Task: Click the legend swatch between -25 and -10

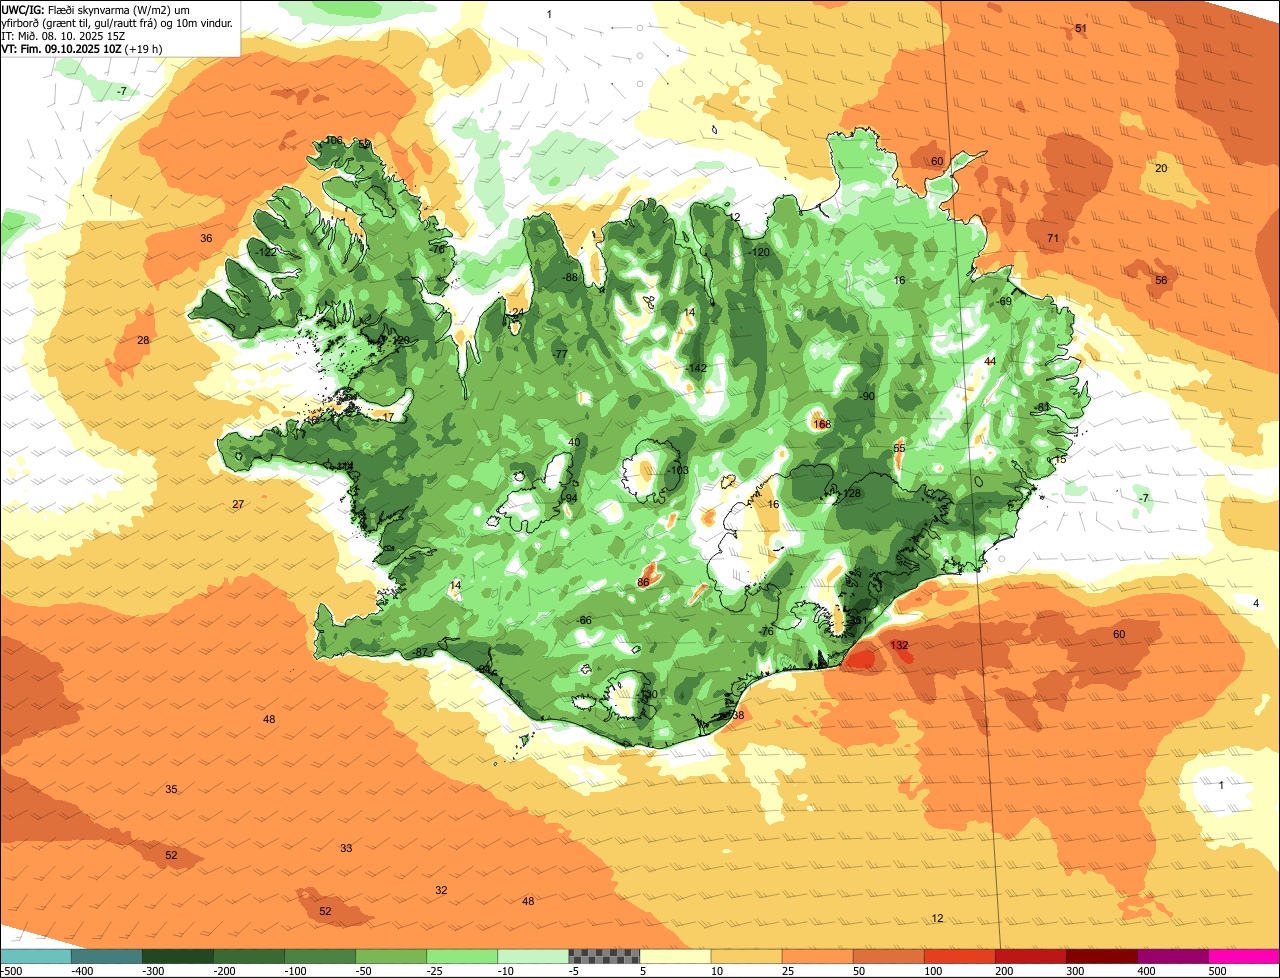Action: point(461,956)
